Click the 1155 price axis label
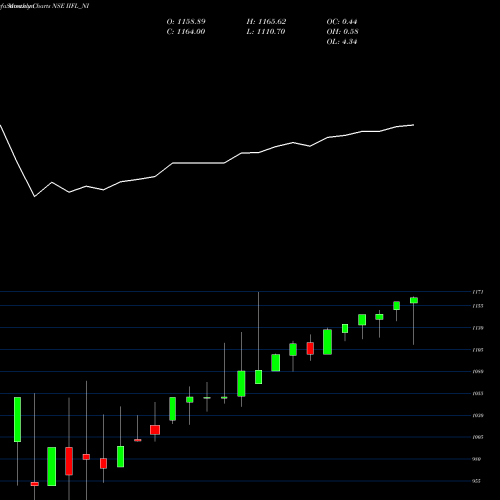This screenshot has width=500, height=500. (478, 306)
